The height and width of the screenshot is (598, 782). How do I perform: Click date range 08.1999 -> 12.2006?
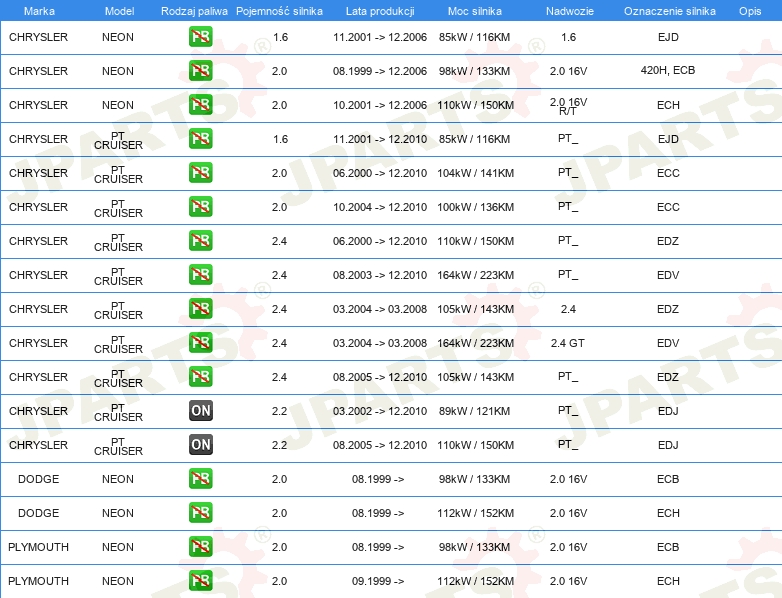380,71
